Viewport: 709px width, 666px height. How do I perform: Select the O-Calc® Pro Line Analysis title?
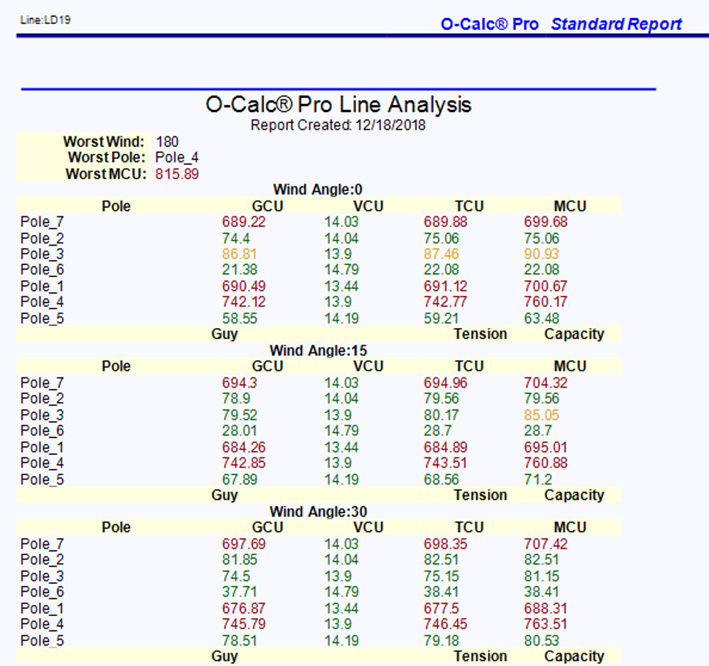pos(338,104)
